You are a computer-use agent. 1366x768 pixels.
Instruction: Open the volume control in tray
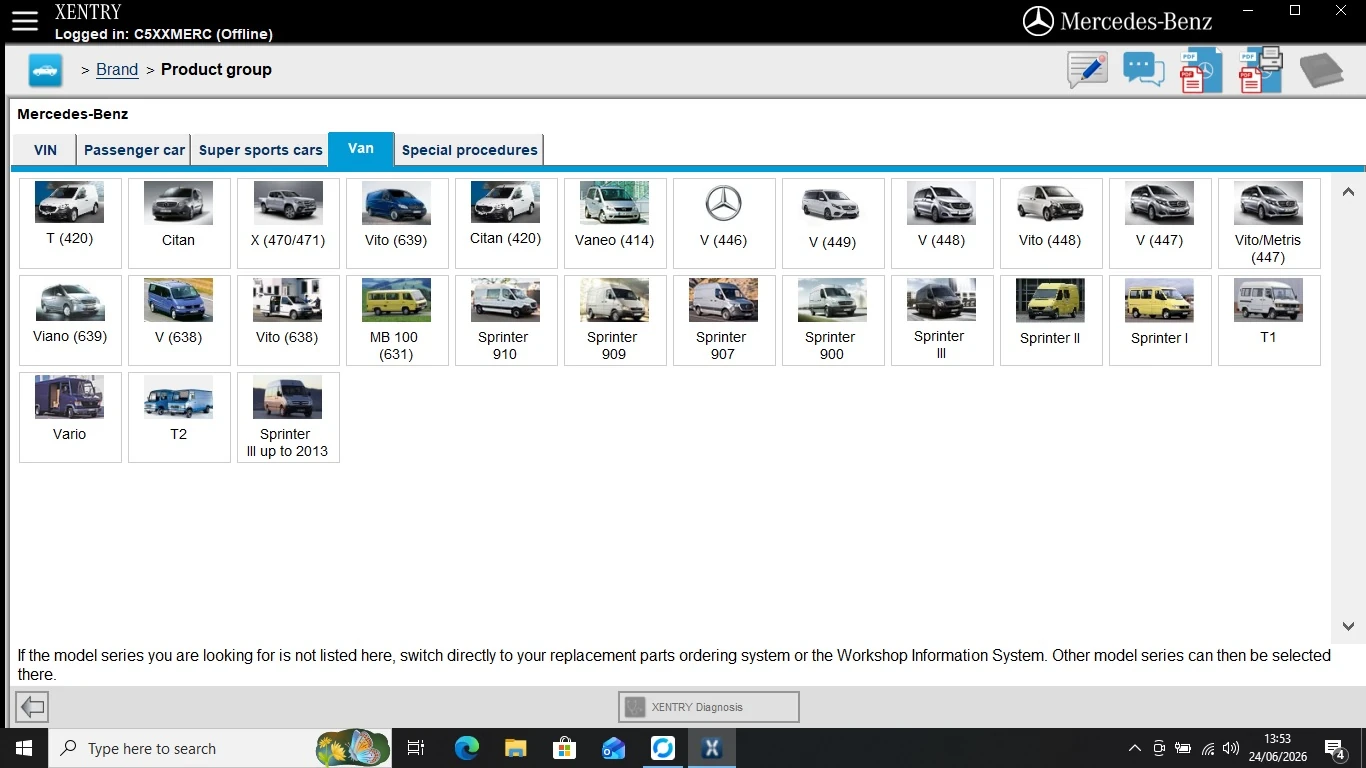pos(1231,748)
